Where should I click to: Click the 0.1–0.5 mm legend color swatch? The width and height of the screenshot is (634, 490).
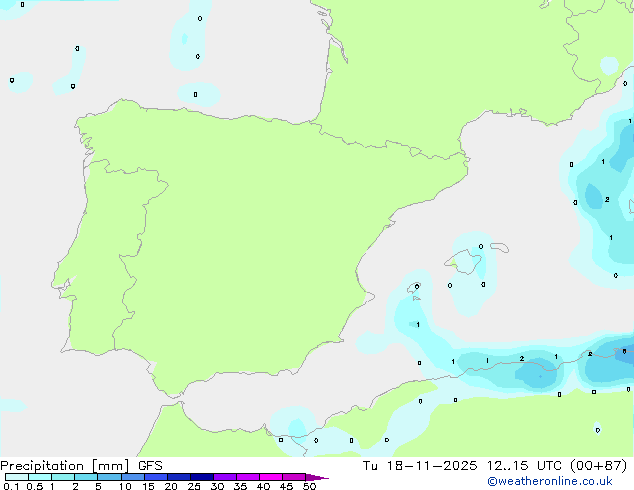(x=17, y=477)
